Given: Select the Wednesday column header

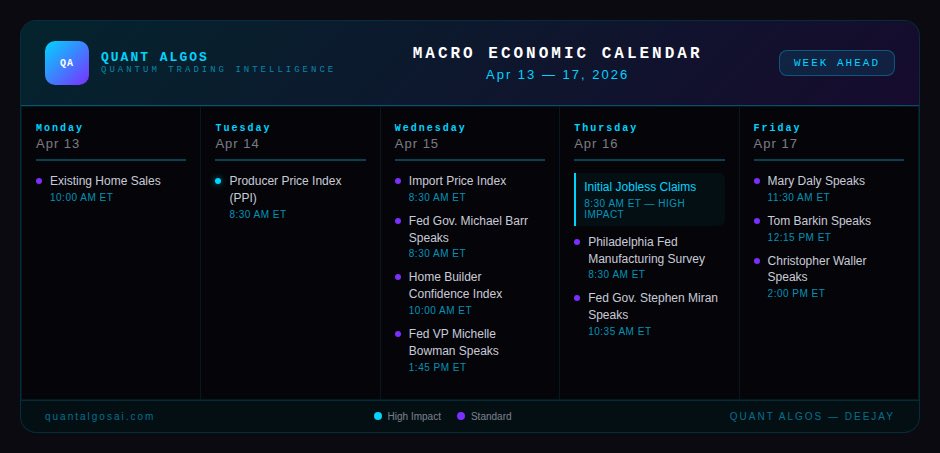Looking at the screenshot, I should [430, 128].
